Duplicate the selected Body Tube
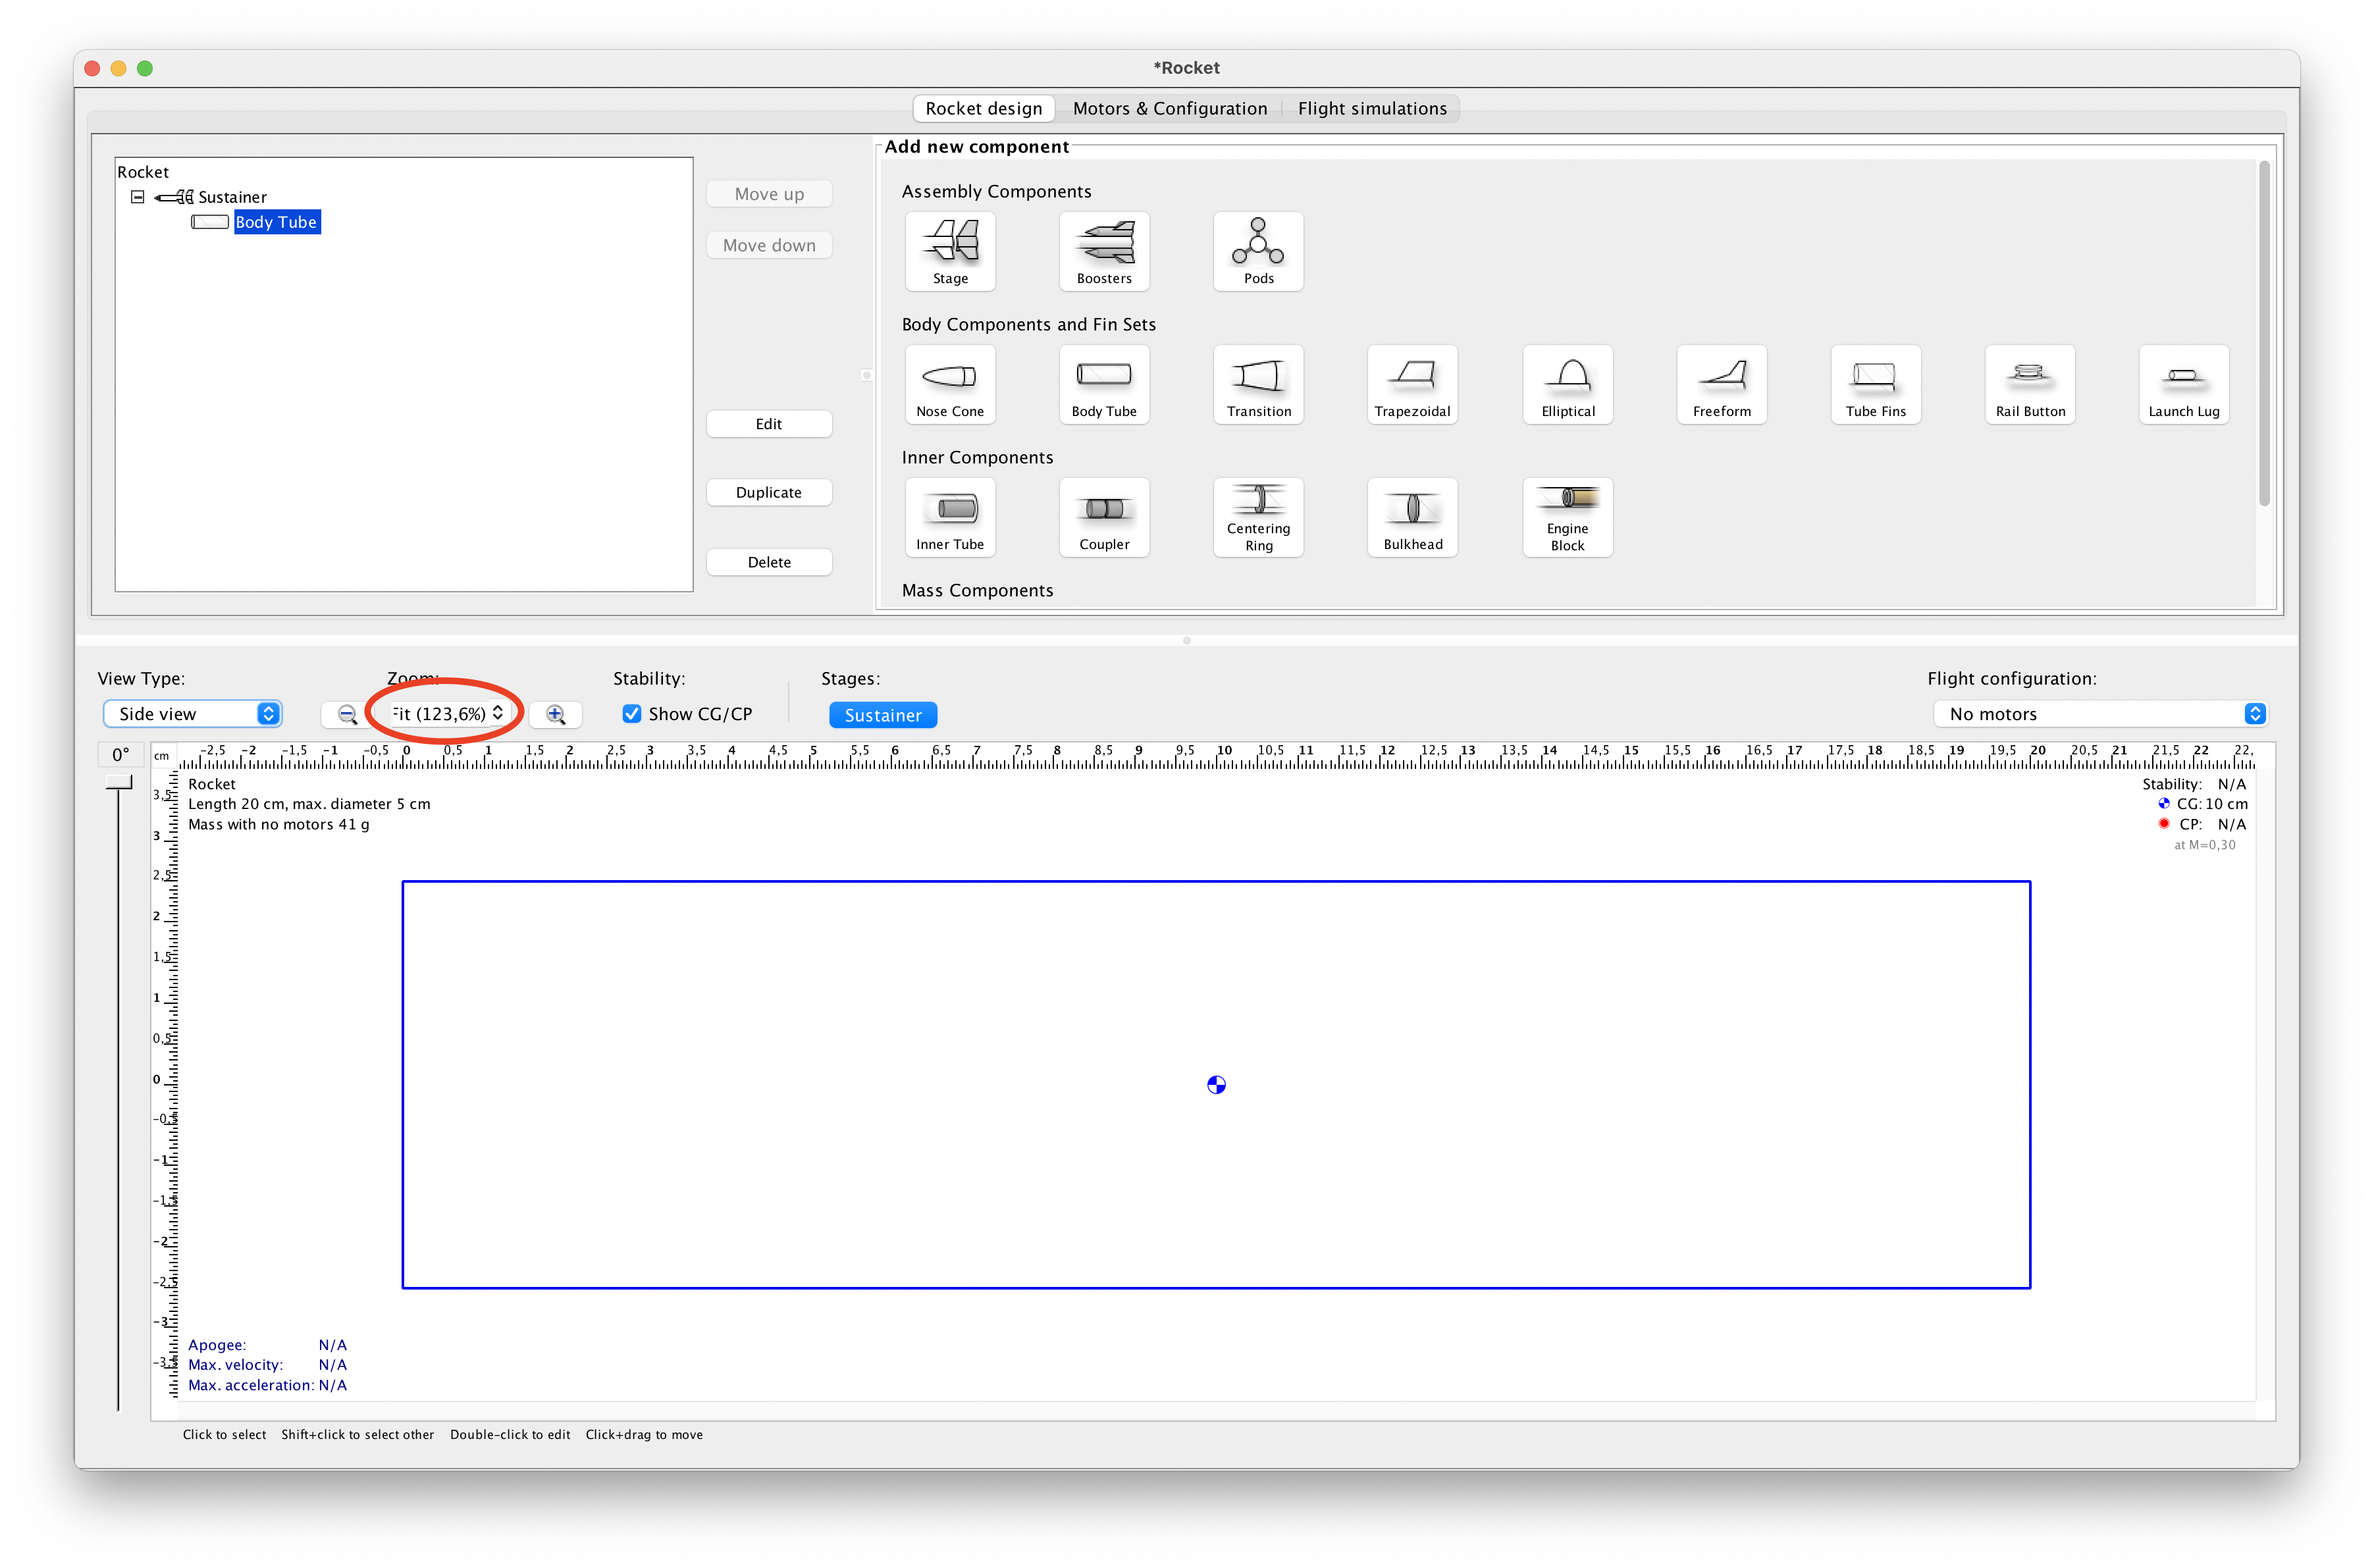2374x1568 pixels. tap(769, 491)
